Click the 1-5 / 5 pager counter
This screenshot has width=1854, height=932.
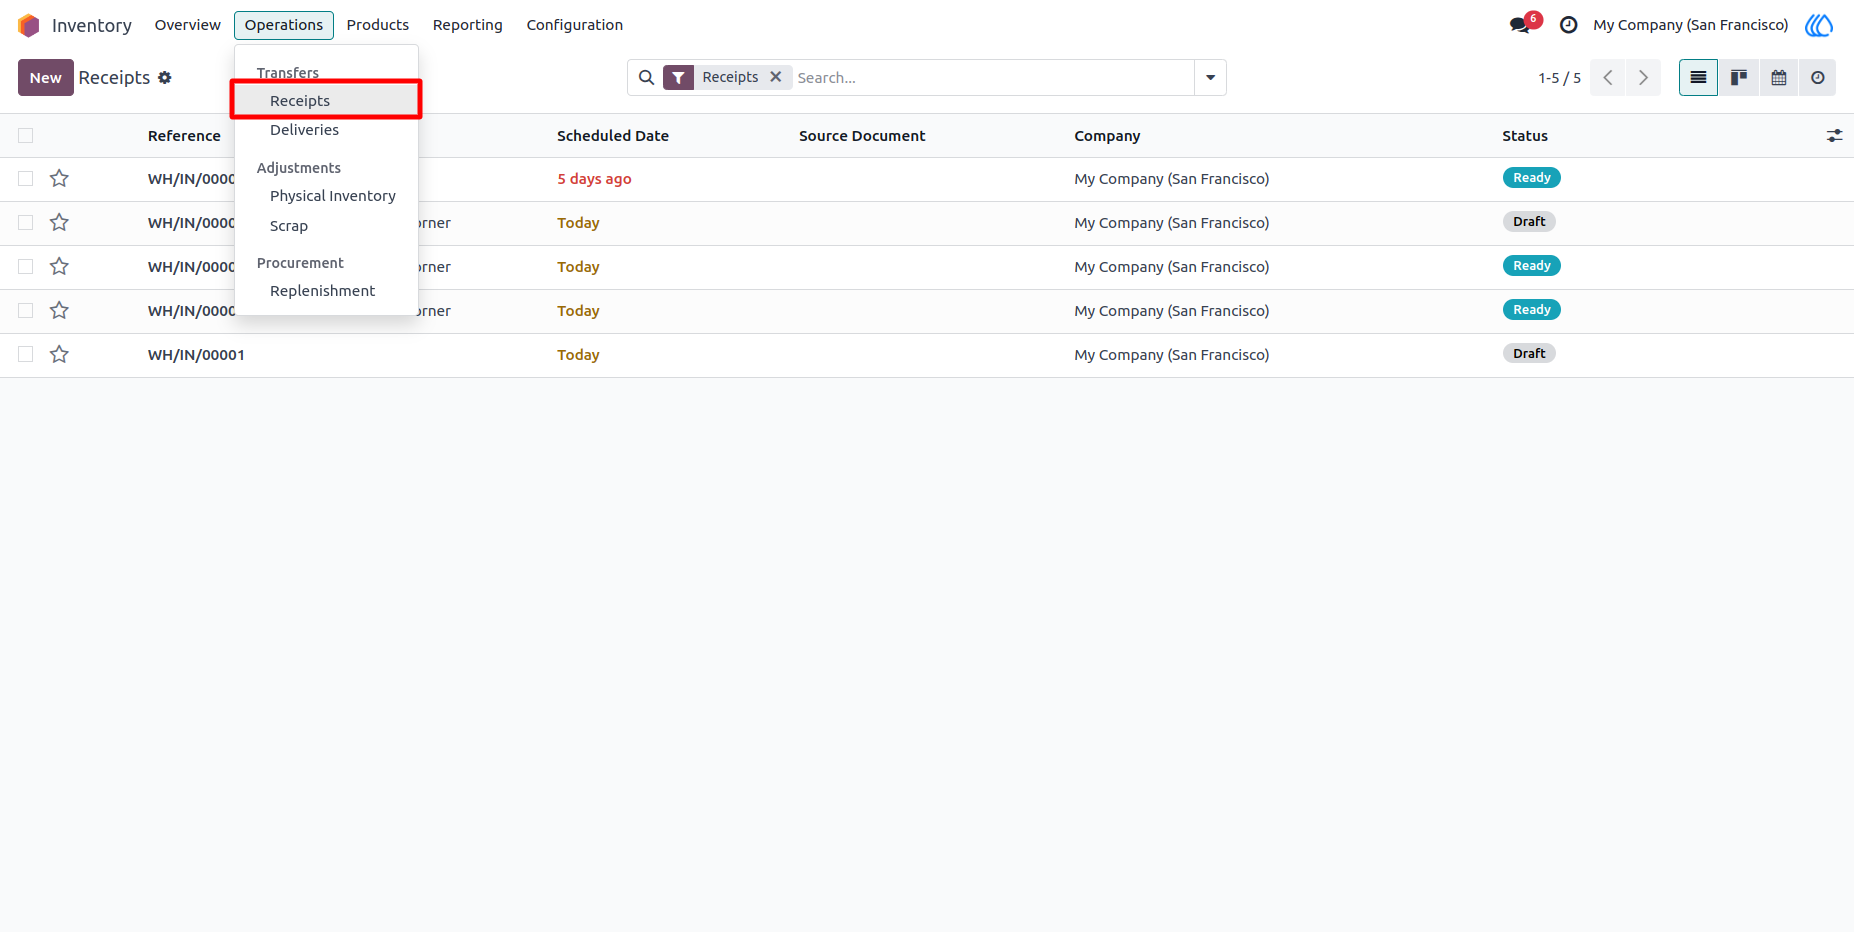coord(1560,78)
